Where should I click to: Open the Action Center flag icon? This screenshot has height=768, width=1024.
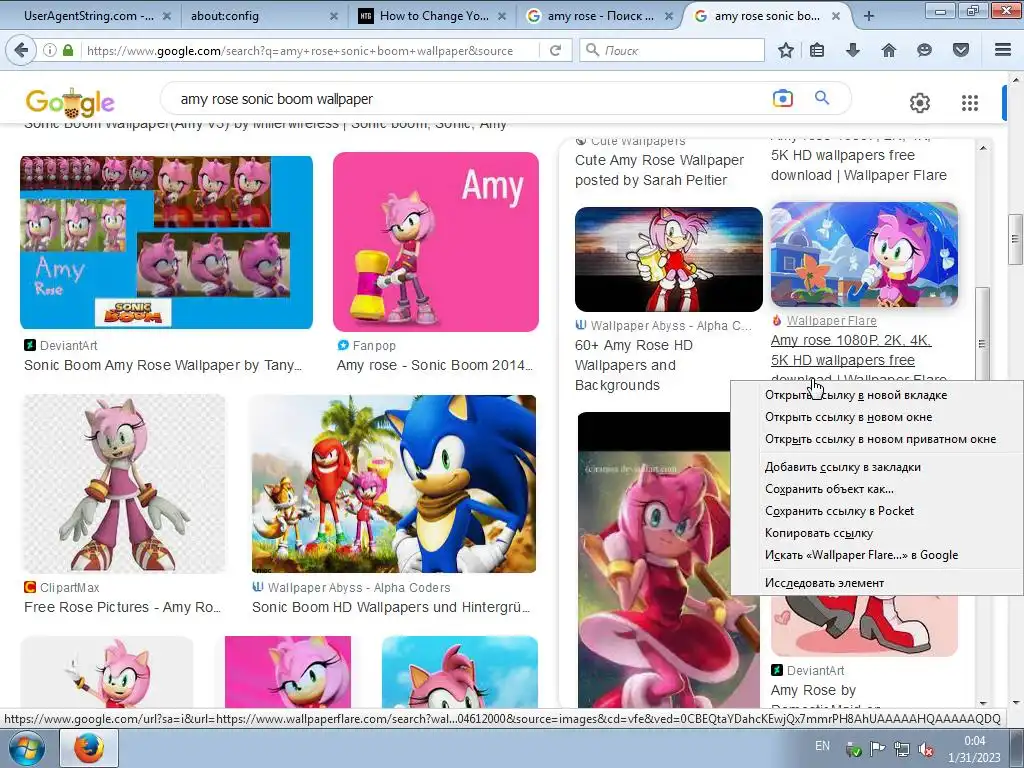tap(877, 750)
